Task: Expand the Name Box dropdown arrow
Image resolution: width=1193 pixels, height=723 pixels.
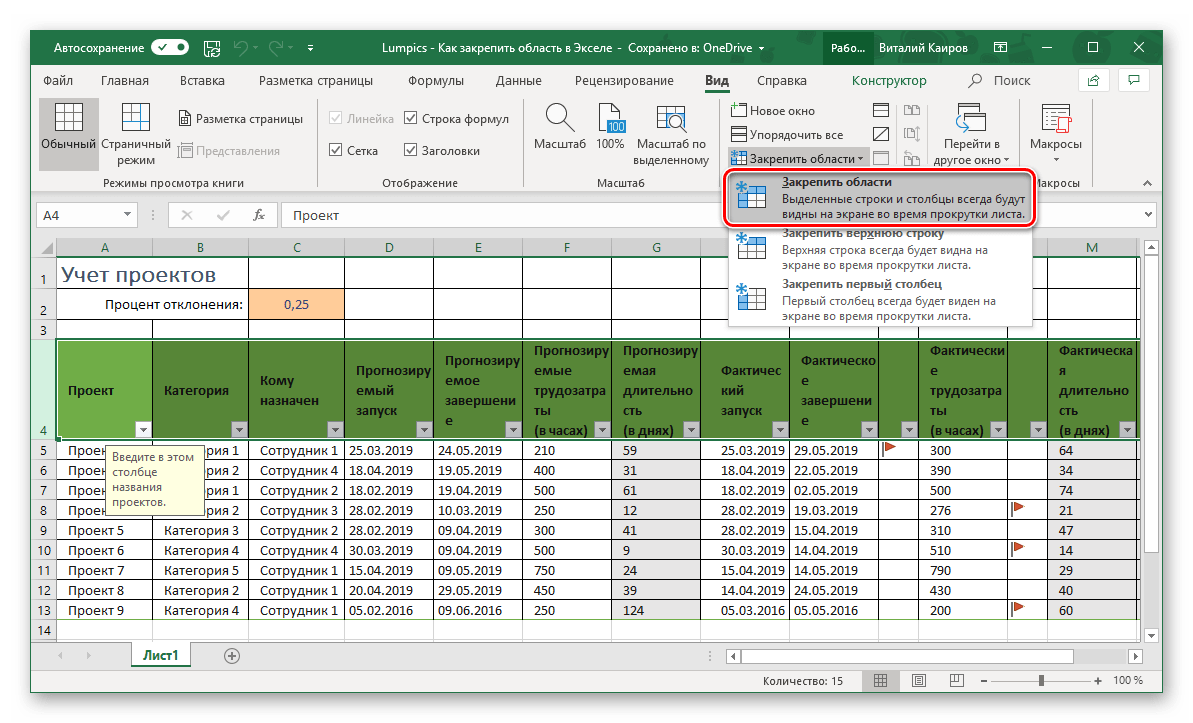Action: (x=127, y=215)
